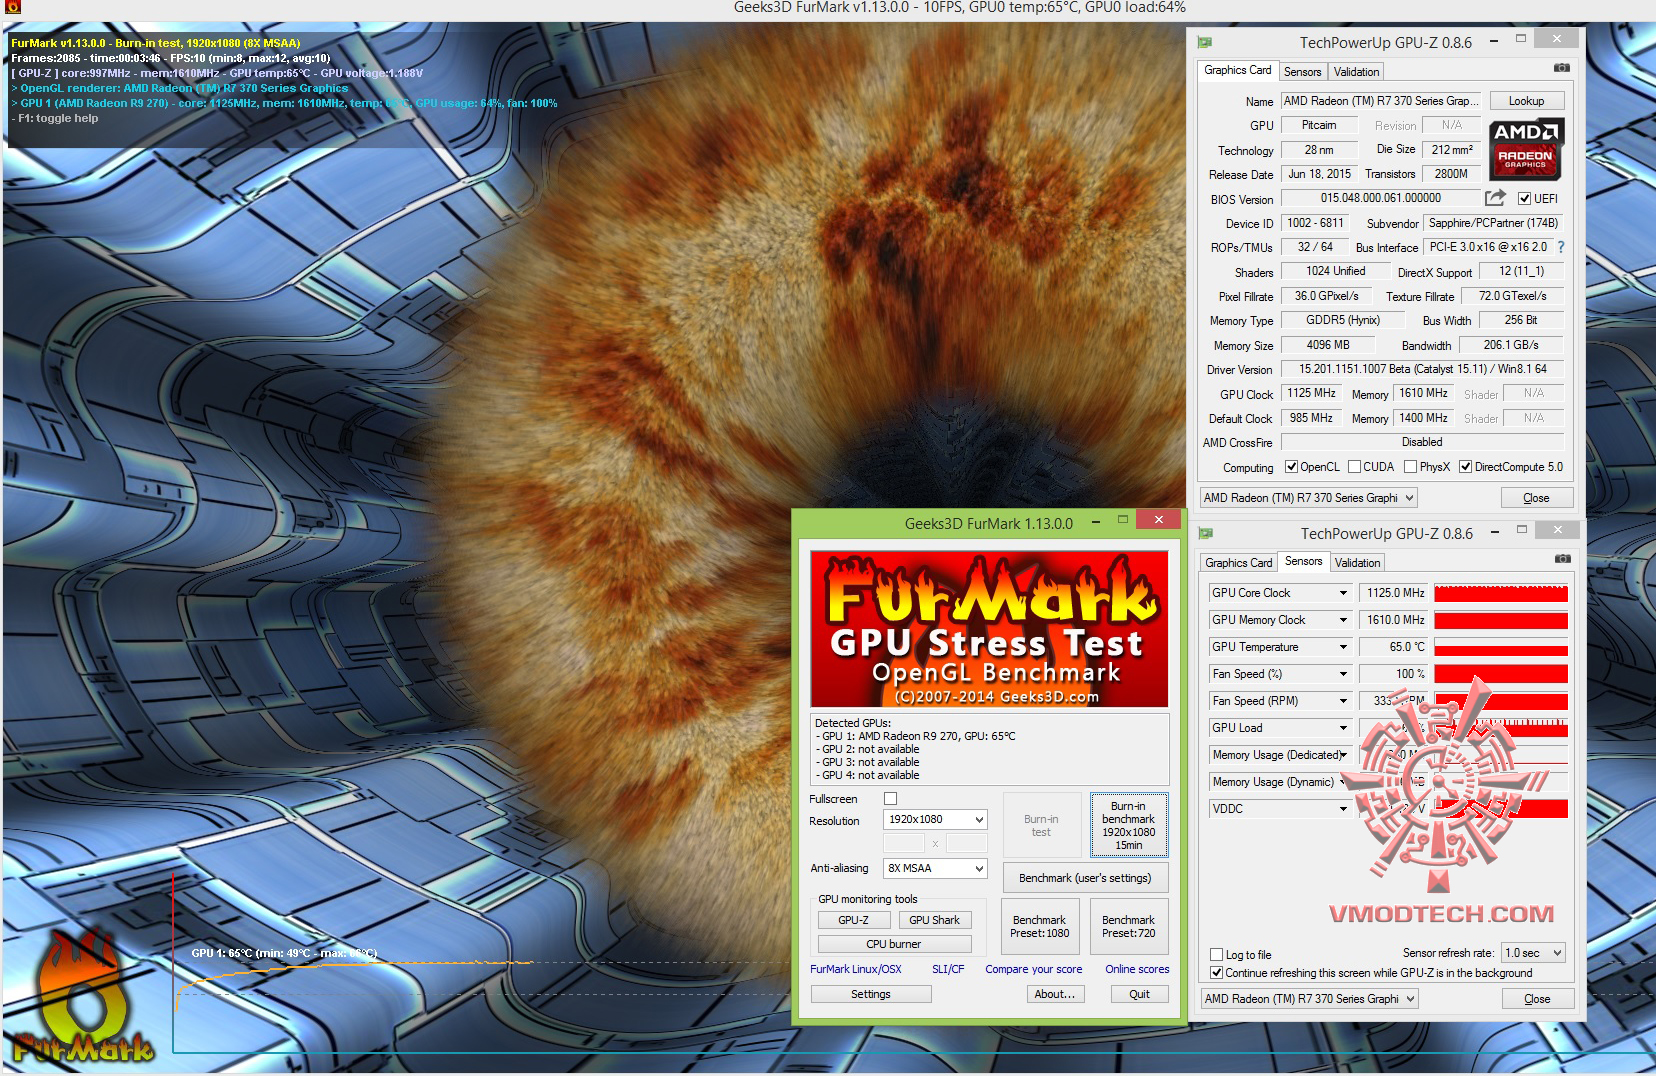Open the Resolution dropdown showing 1920x1080
This screenshot has width=1656, height=1076.
coord(935,820)
